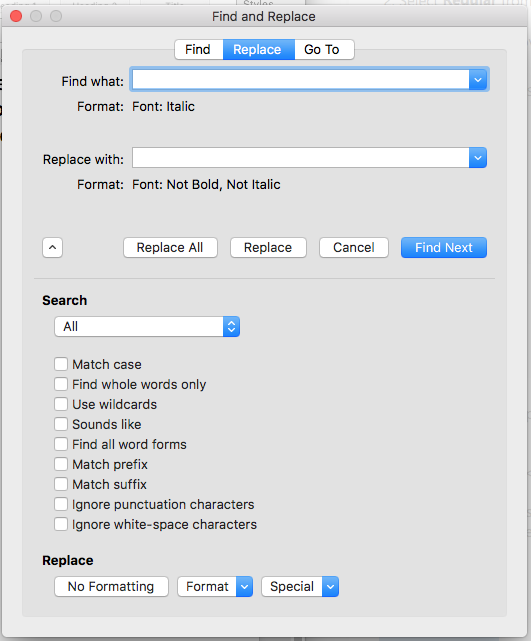Collapse the search options with the chevron button

click(x=52, y=247)
